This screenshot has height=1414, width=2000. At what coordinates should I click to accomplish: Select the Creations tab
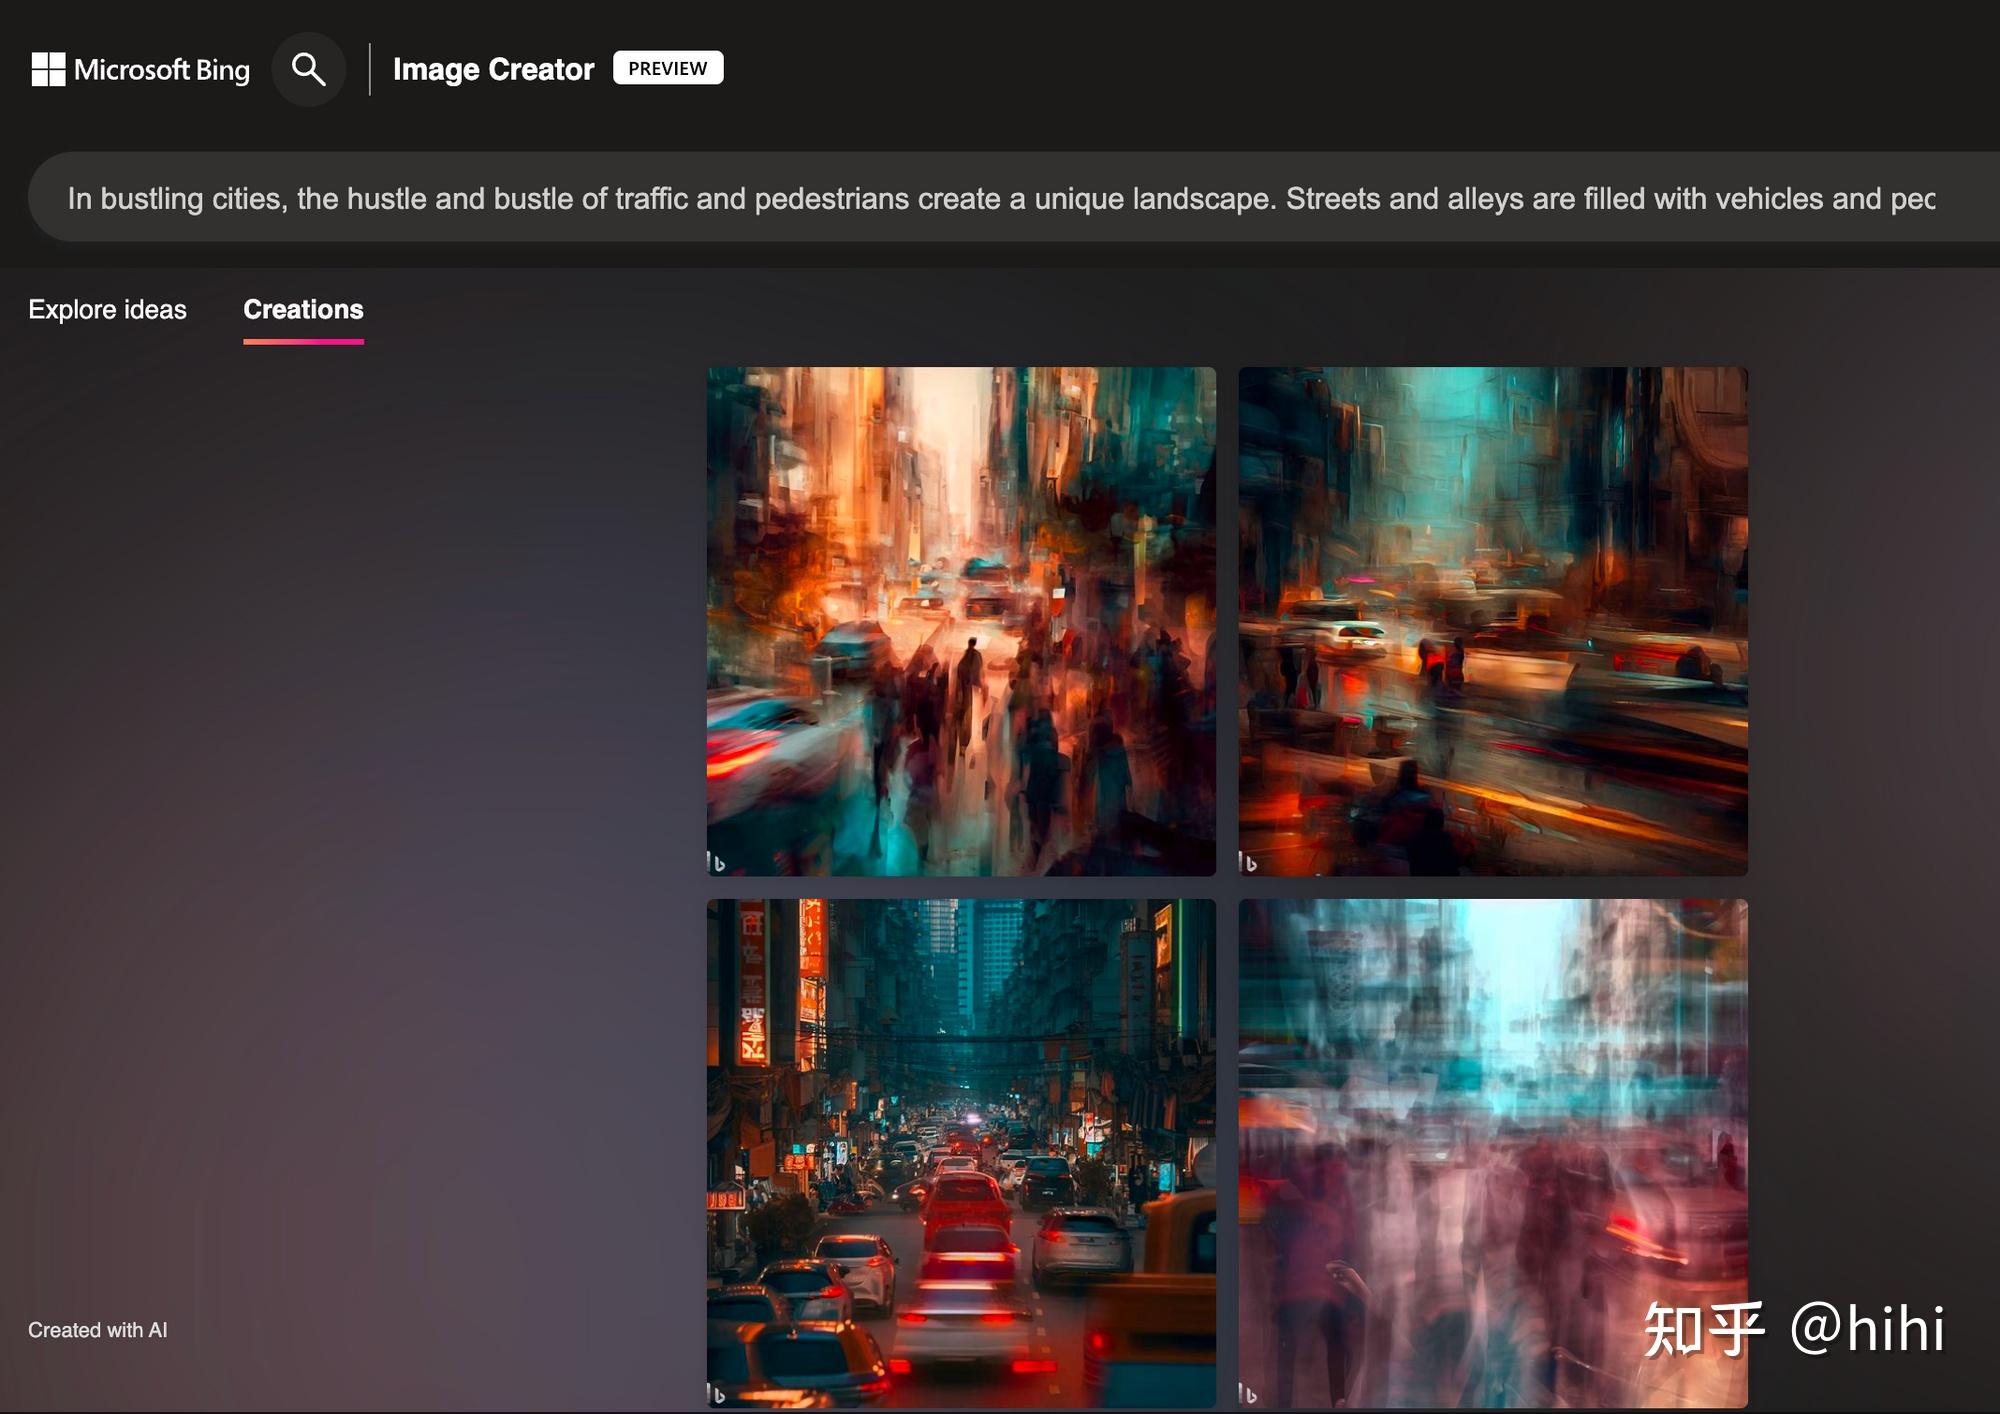[x=303, y=309]
